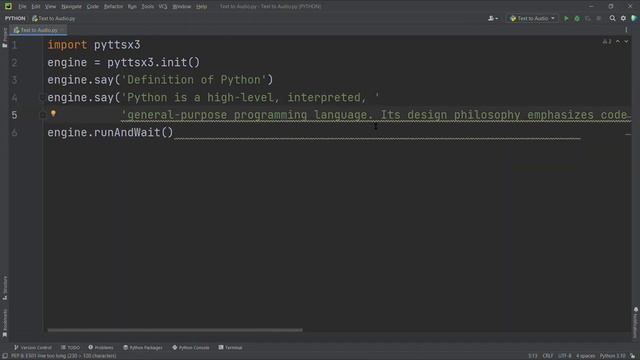Viewport: 640px width, 360px height.
Task: Open the VCS menu
Action: 163,7
